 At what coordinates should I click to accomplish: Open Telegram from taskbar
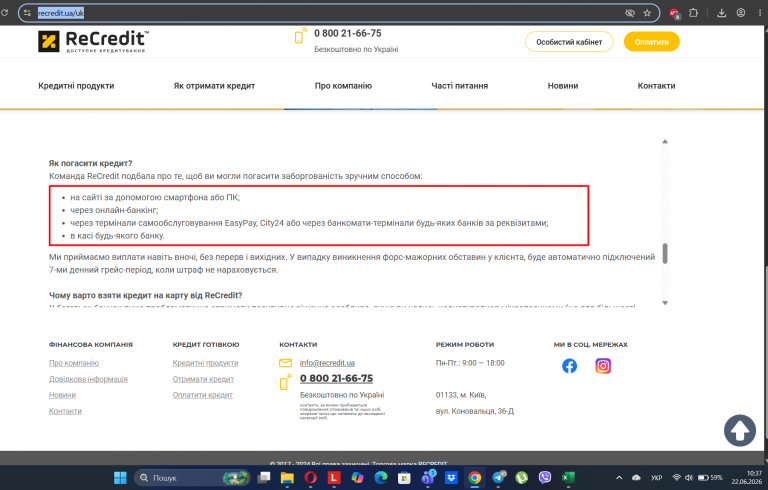[499, 478]
